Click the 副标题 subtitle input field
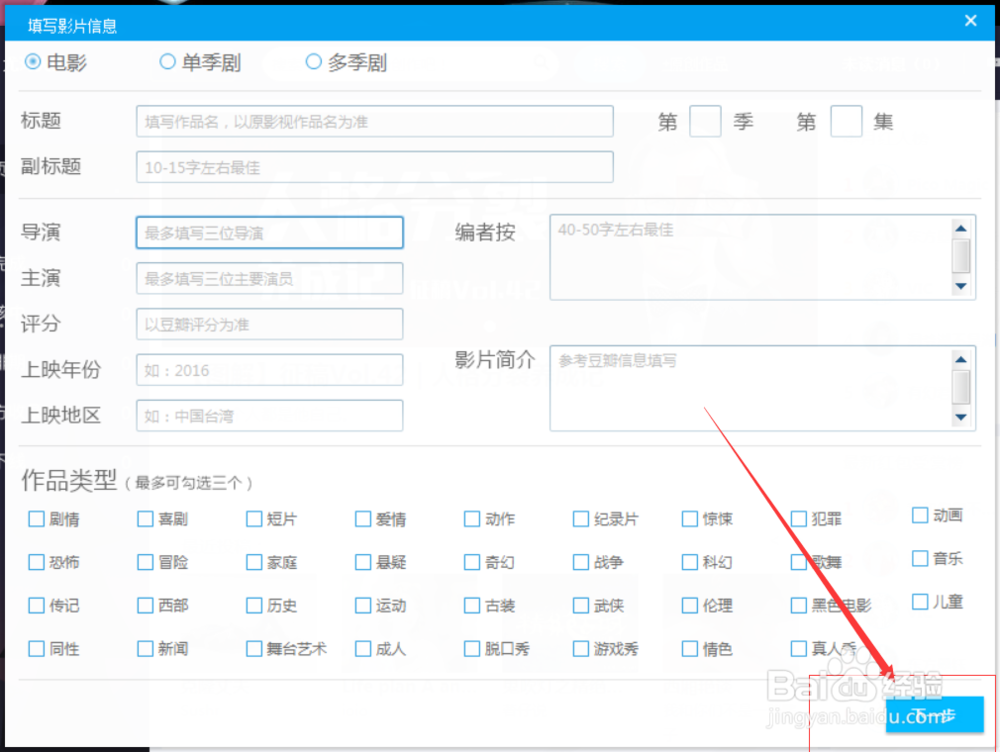 (375, 166)
